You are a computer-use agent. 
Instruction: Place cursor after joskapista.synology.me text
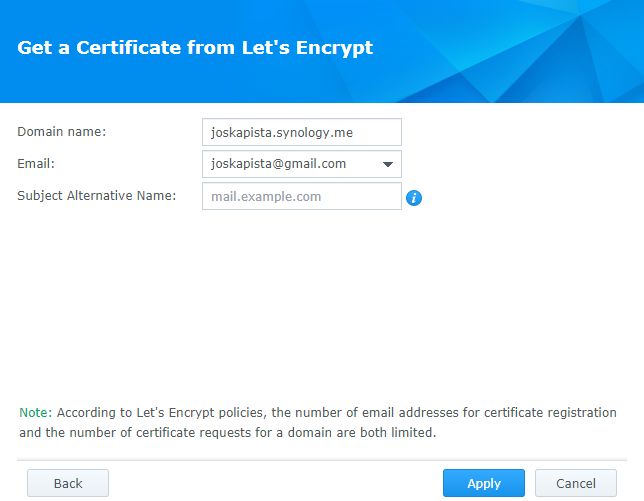tap(355, 133)
